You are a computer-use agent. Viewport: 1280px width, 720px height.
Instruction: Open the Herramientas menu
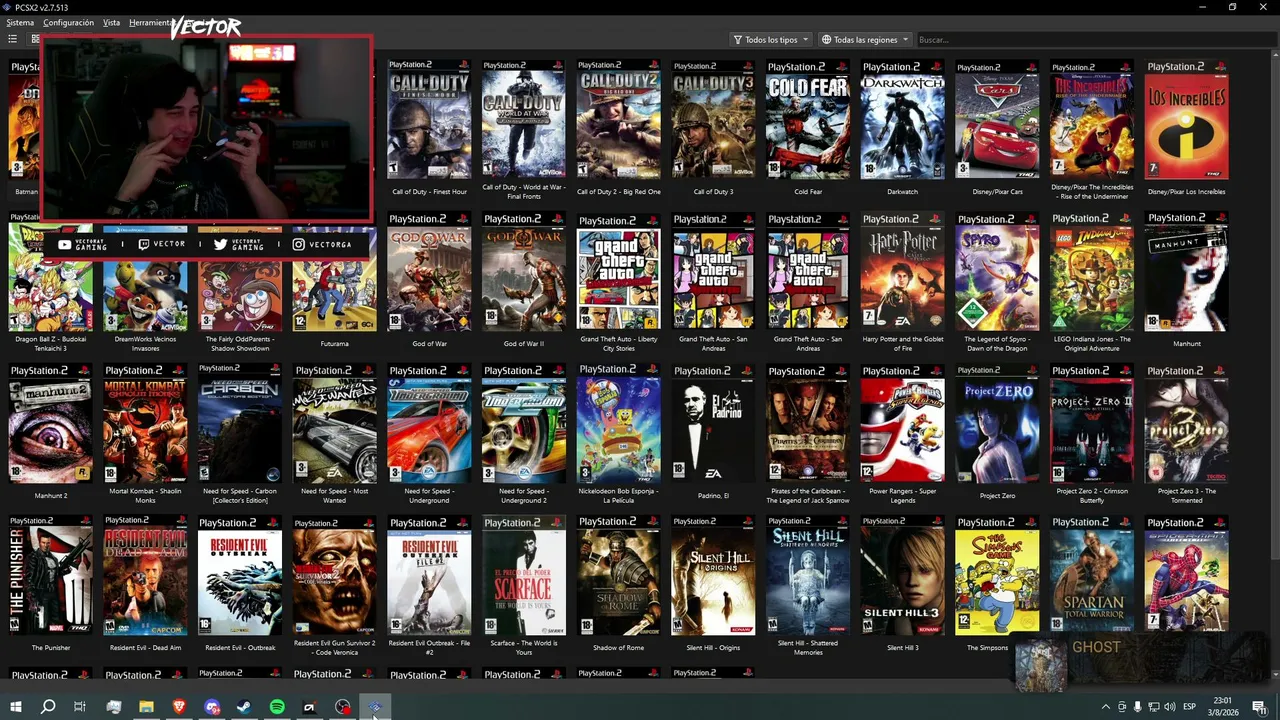(150, 22)
